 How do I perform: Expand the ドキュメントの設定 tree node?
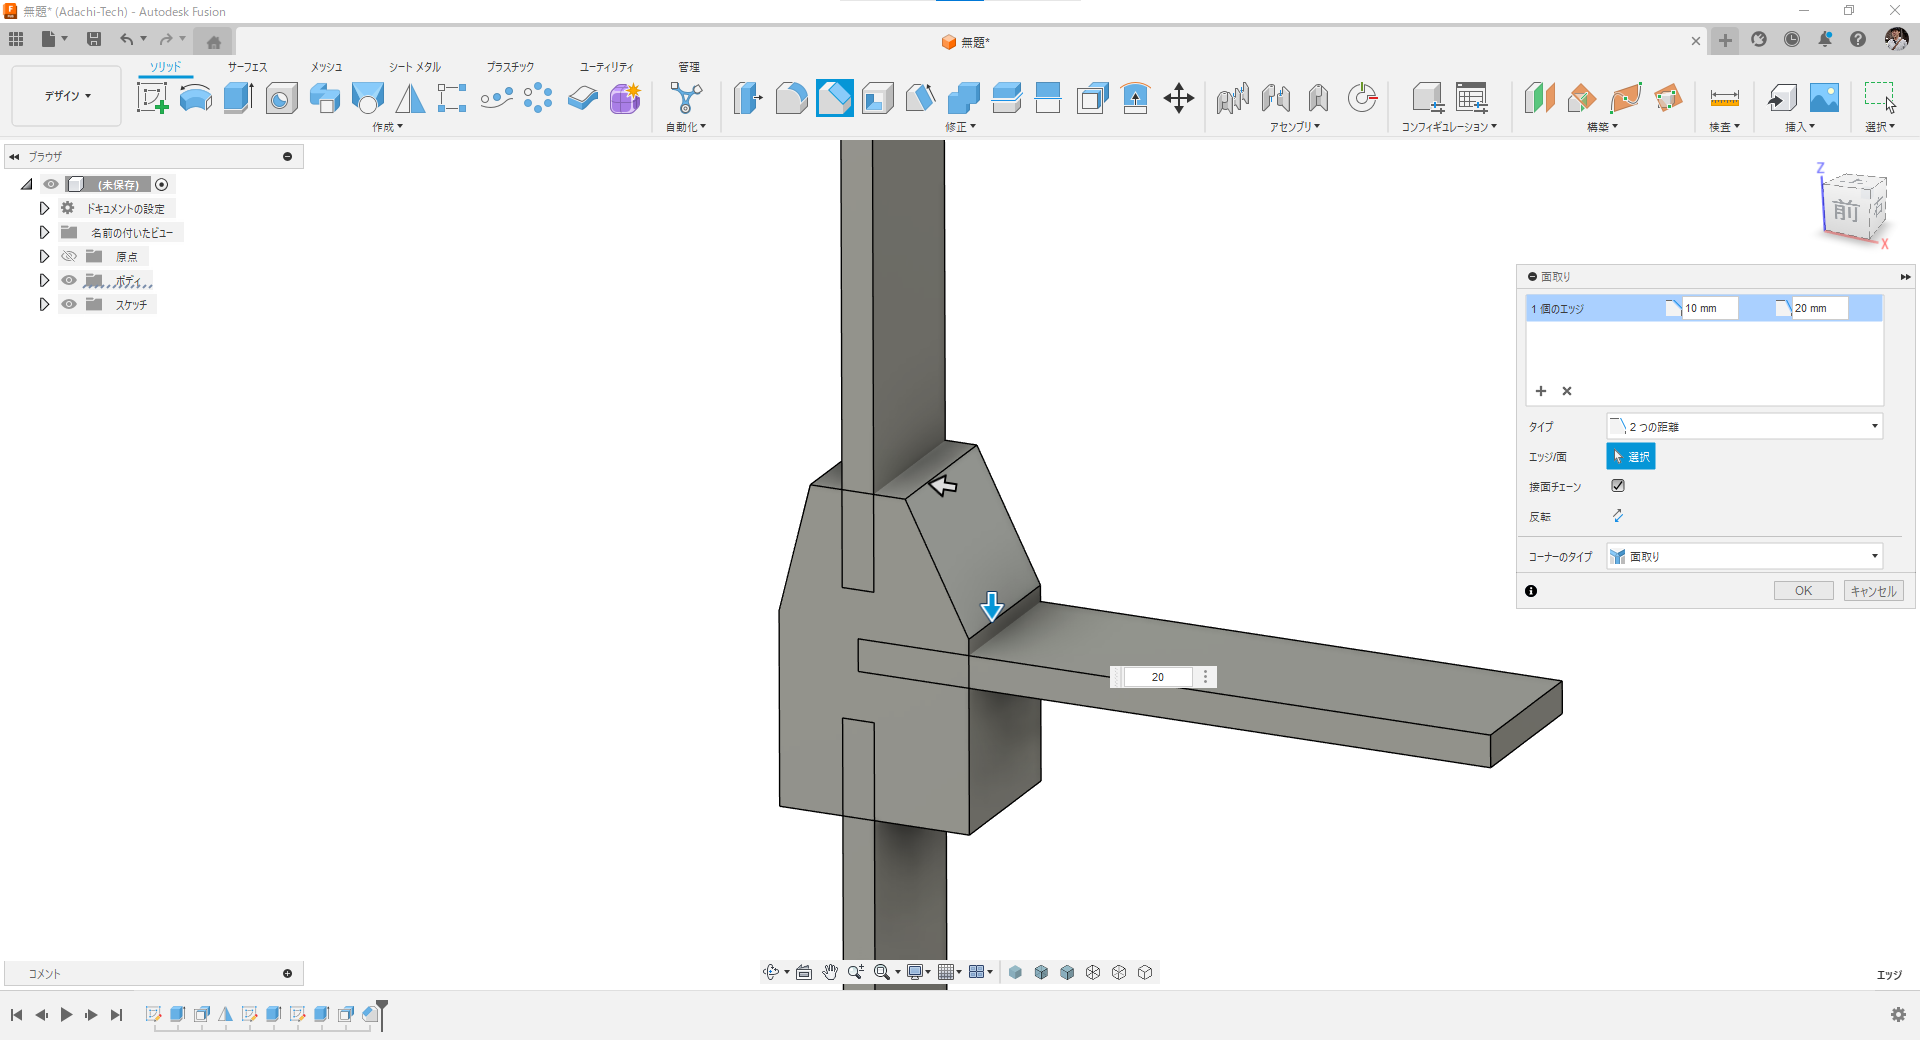tap(44, 209)
